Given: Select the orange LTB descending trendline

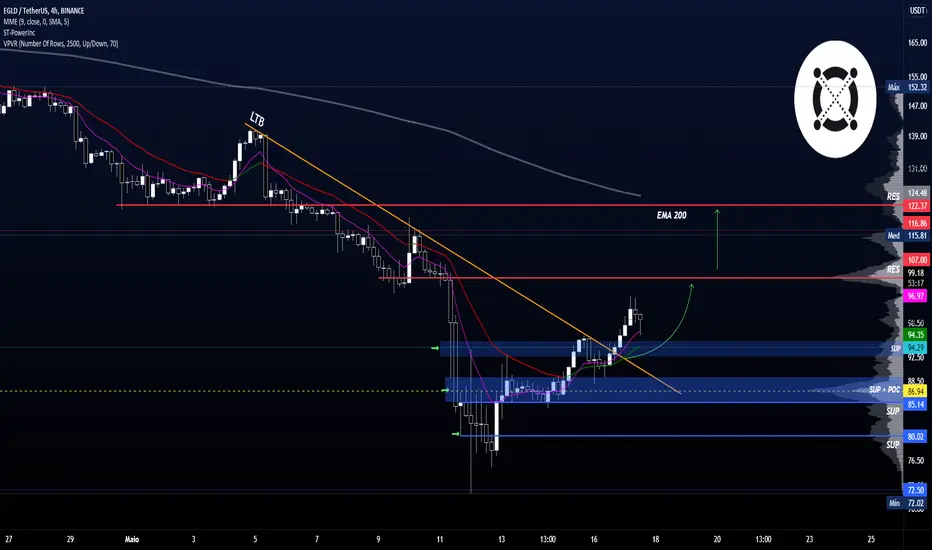Looking at the screenshot, I should [x=462, y=258].
